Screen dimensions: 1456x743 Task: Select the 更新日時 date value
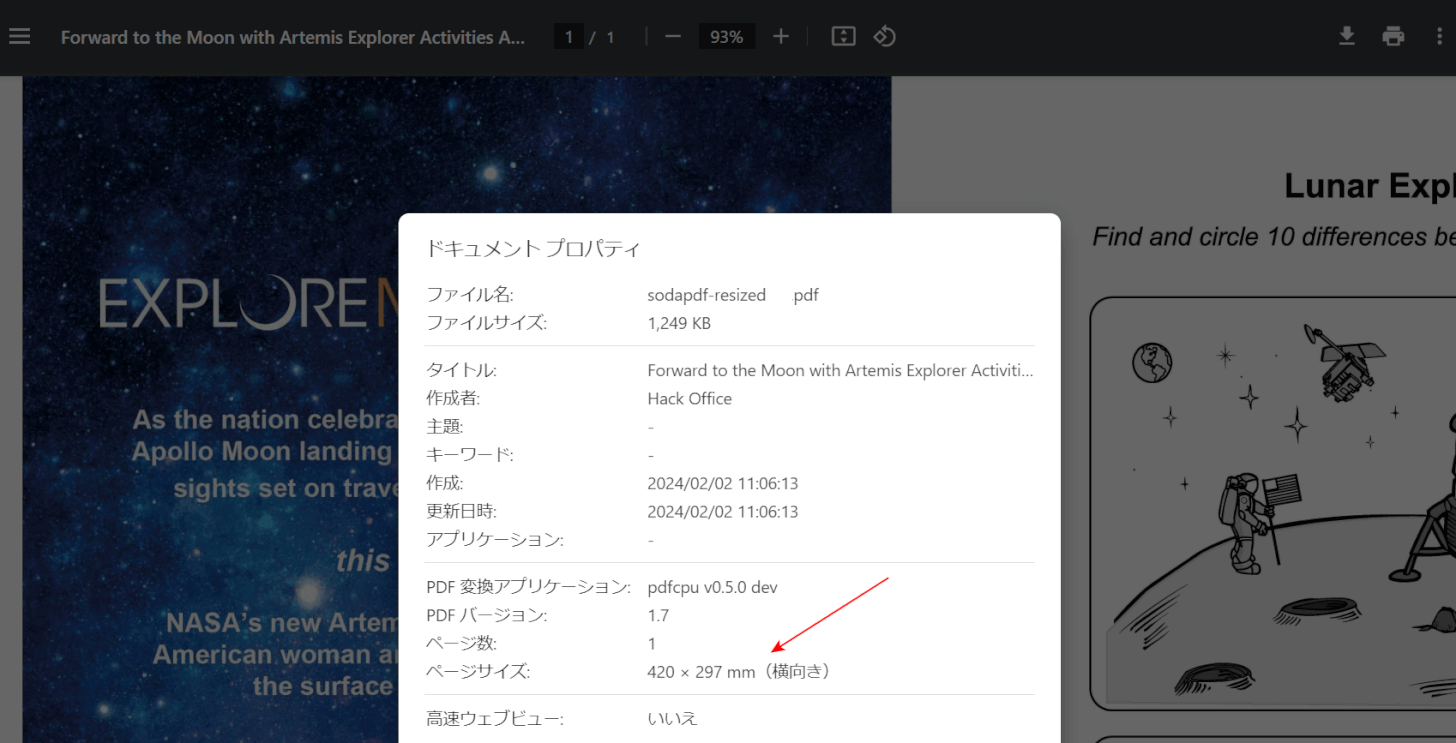(723, 511)
